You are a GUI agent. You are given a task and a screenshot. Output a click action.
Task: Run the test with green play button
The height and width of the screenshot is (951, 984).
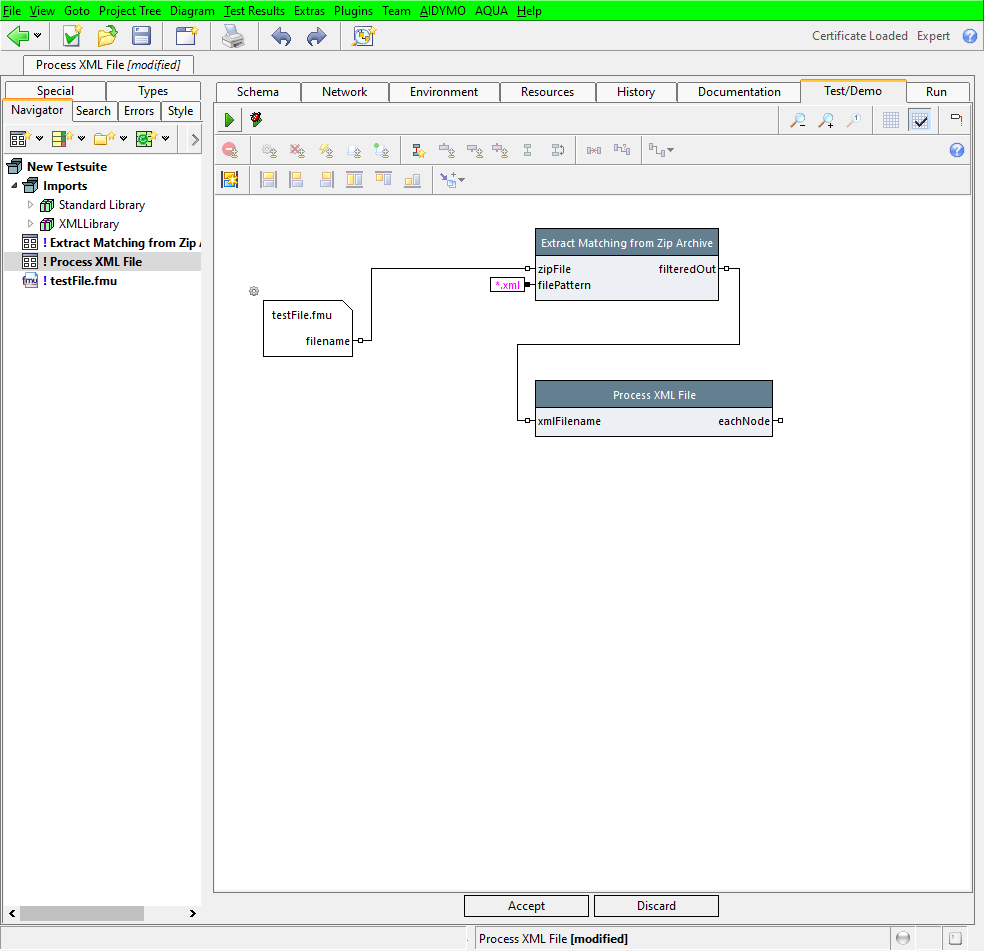(x=229, y=120)
